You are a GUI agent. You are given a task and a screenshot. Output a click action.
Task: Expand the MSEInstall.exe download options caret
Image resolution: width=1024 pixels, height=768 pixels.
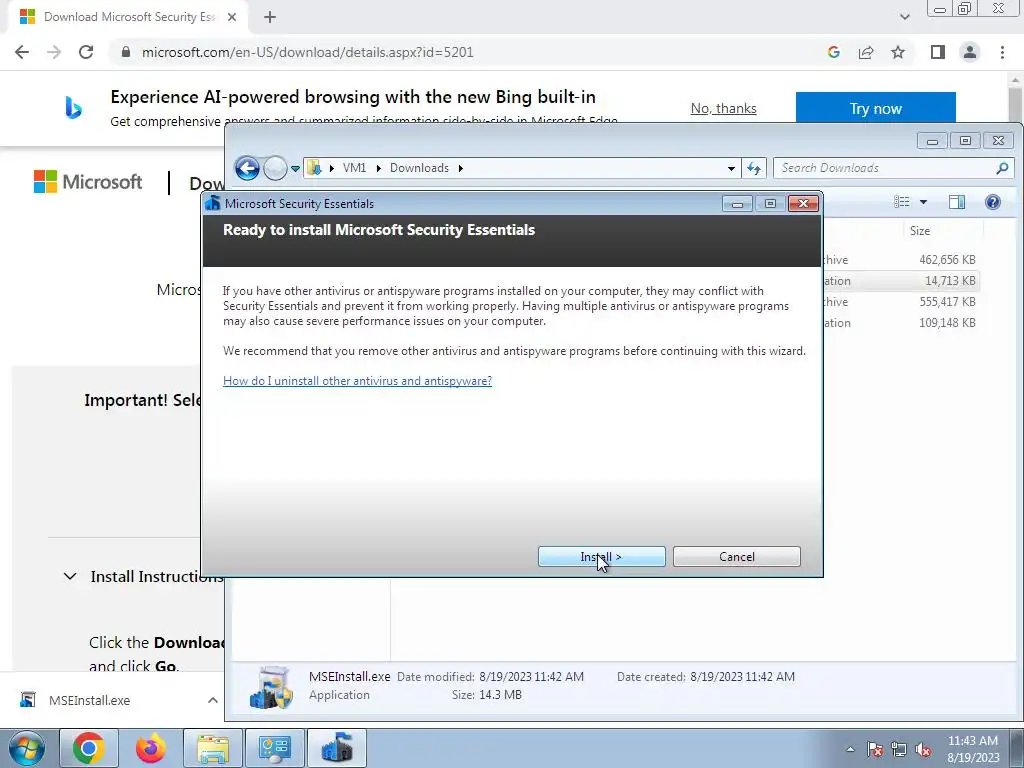tap(213, 700)
